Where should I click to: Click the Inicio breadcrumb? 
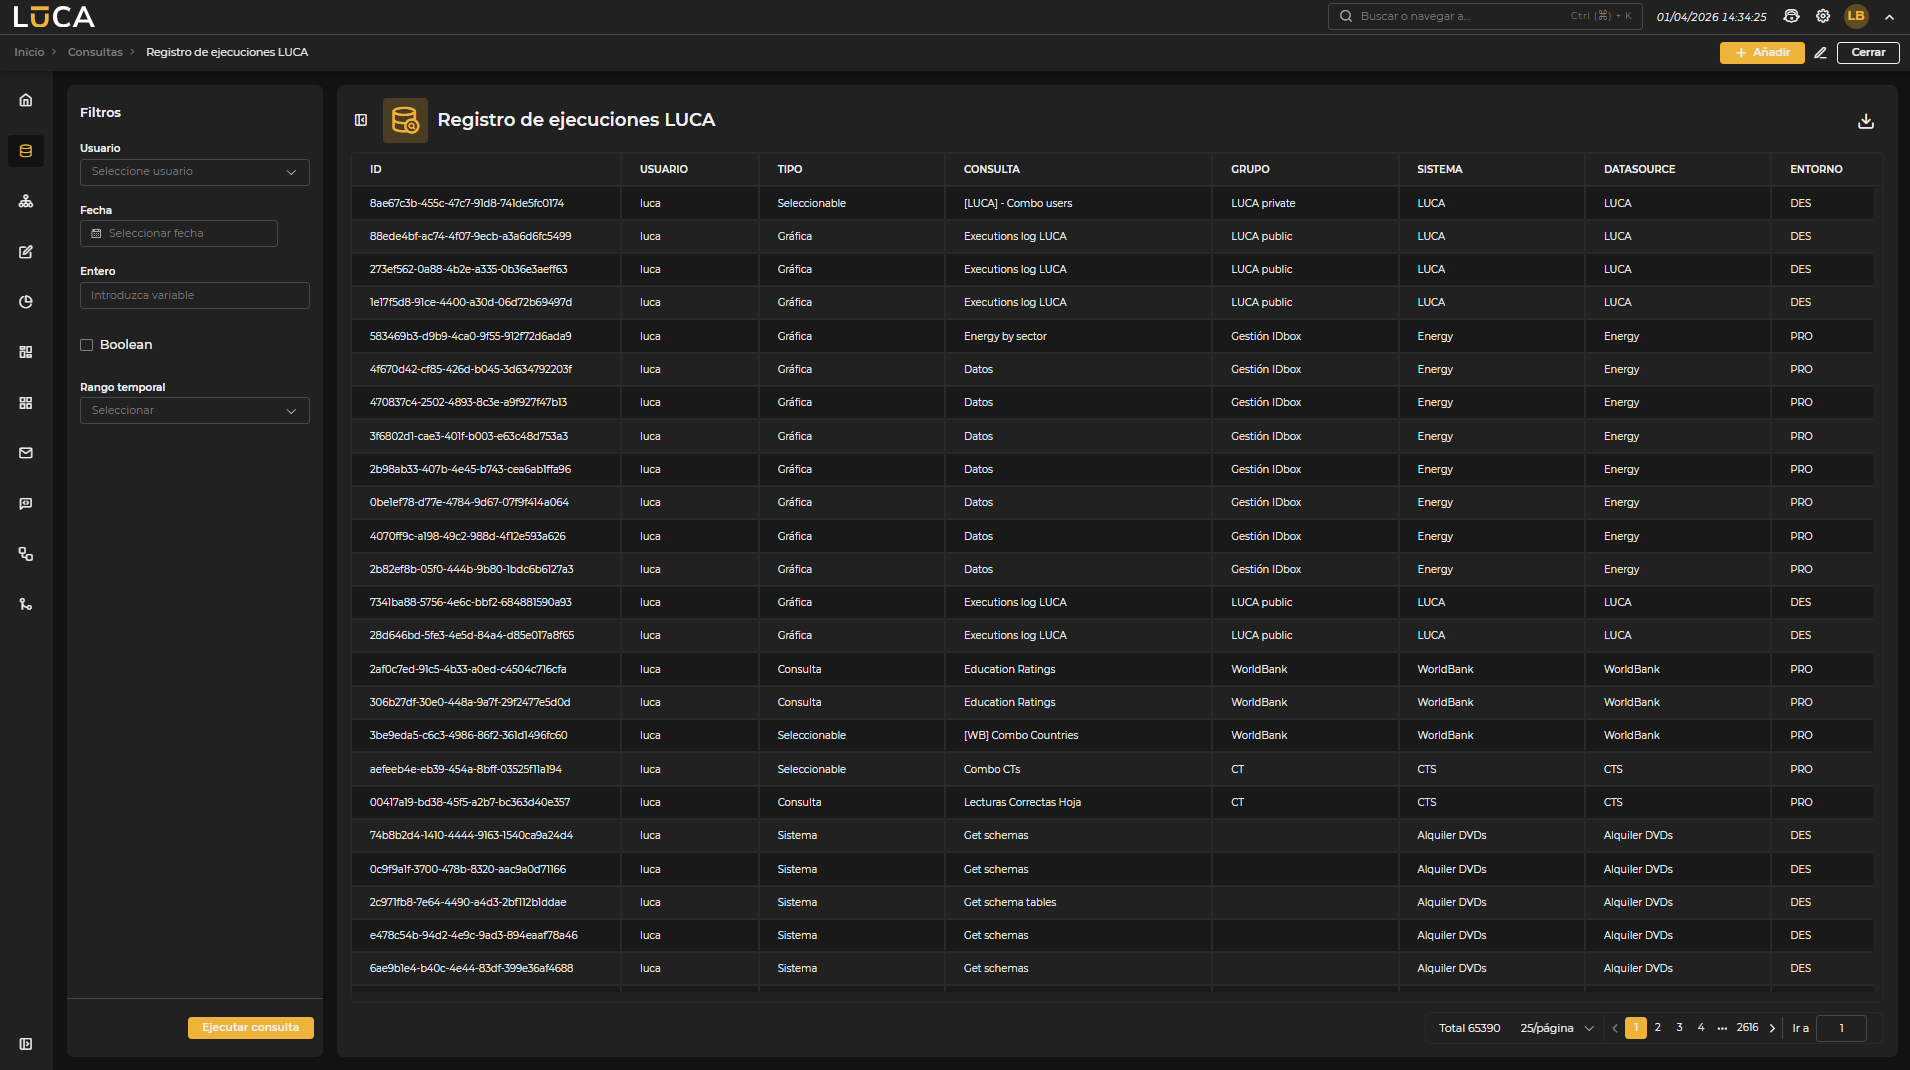click(x=29, y=52)
